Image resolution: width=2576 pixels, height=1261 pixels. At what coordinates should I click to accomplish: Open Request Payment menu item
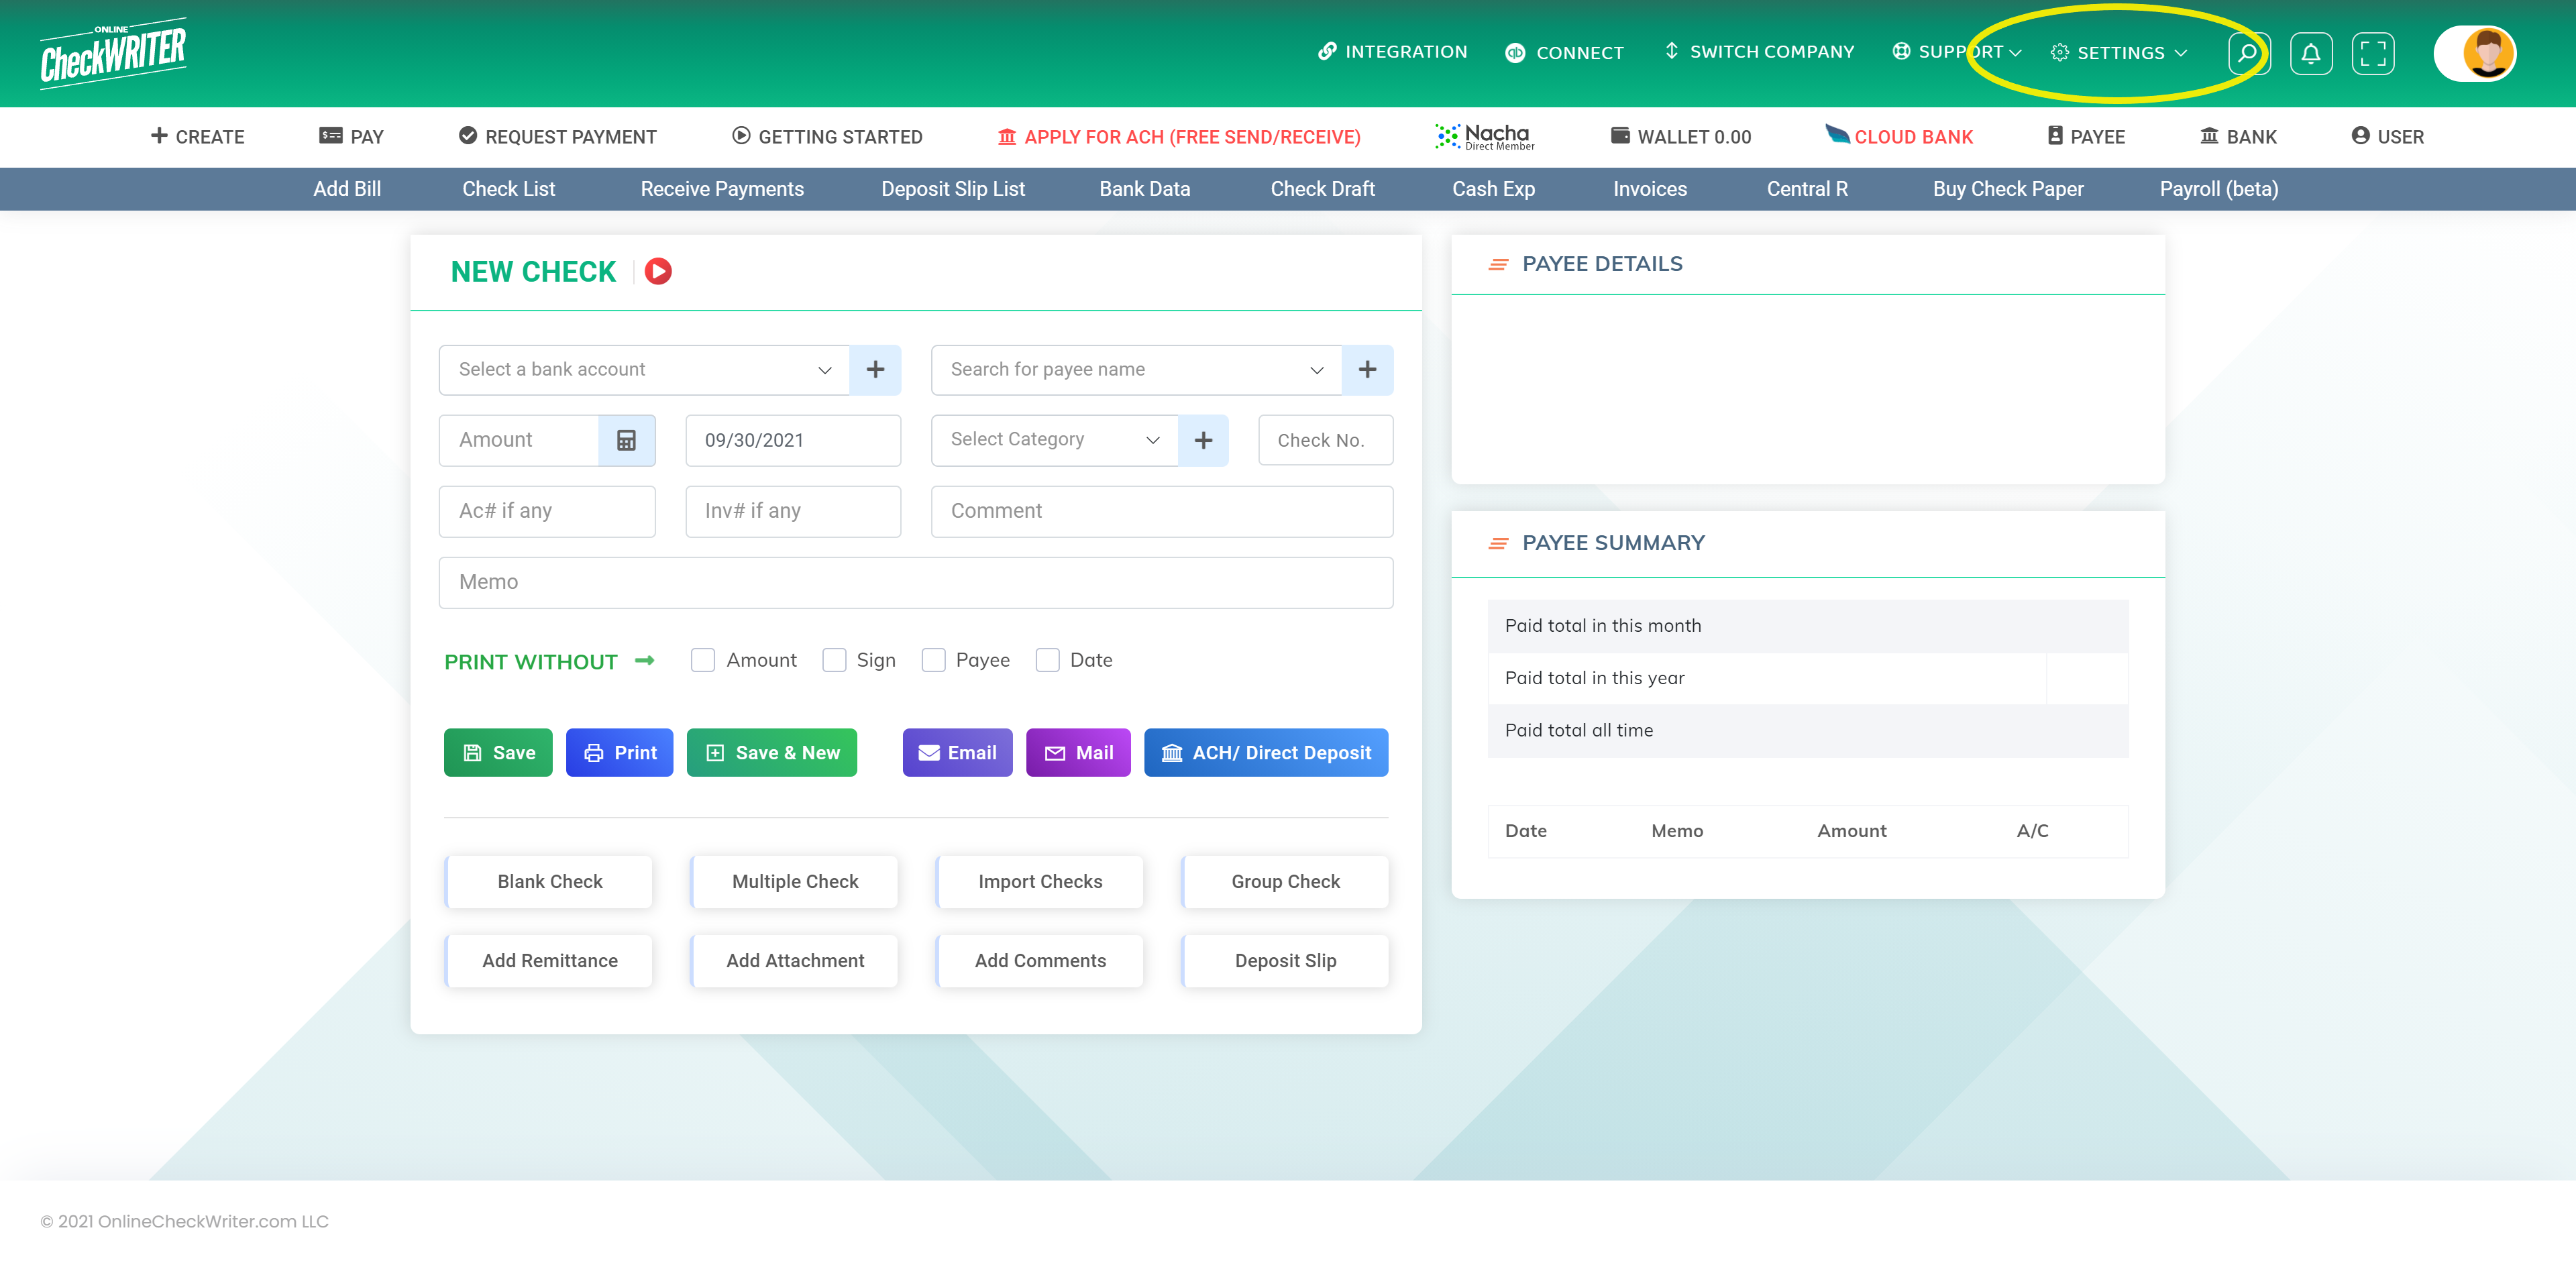click(x=558, y=136)
